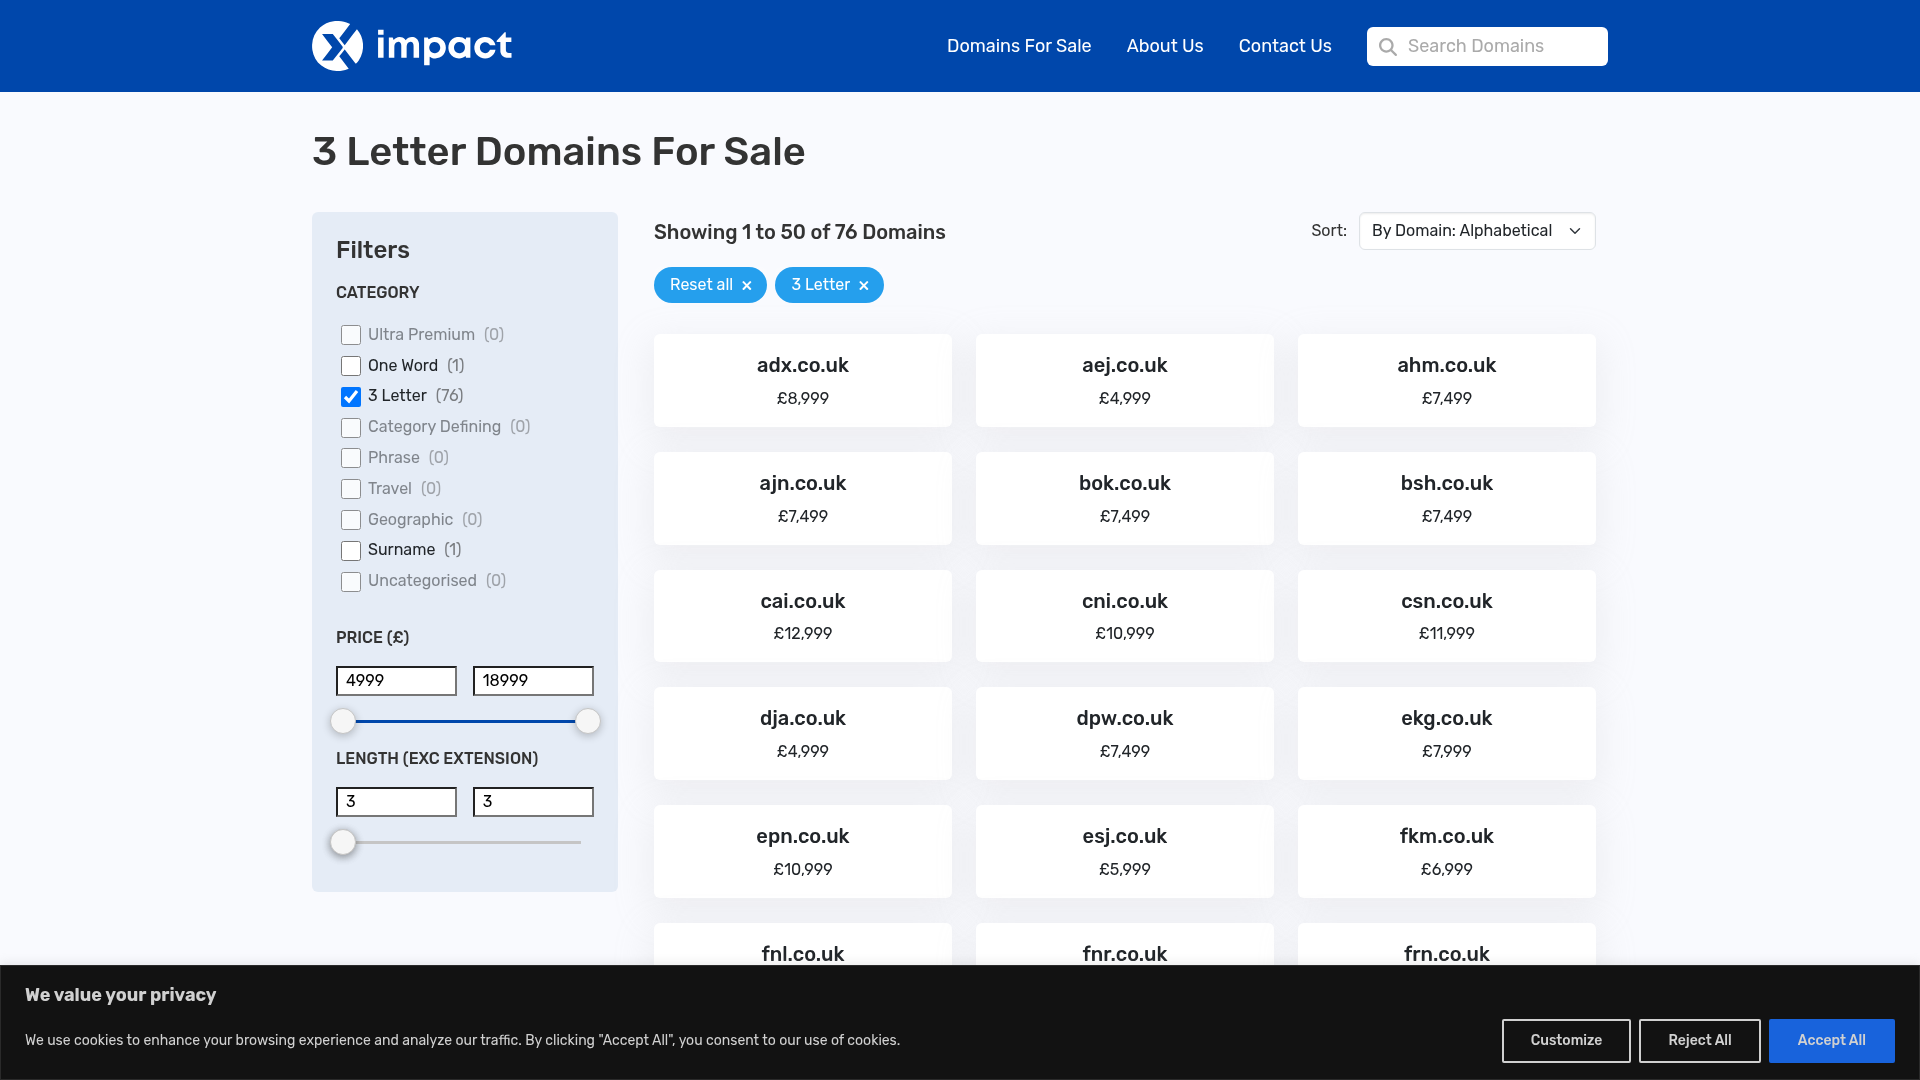Open csn.co.uk domain listing
The width and height of the screenshot is (1920, 1080).
point(1447,616)
